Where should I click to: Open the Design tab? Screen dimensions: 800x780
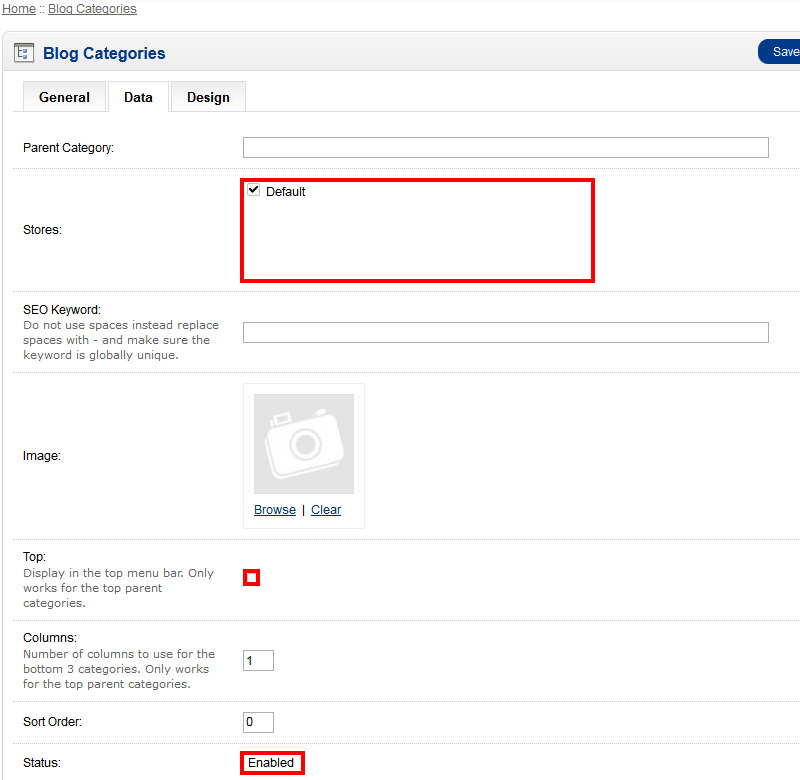(208, 97)
